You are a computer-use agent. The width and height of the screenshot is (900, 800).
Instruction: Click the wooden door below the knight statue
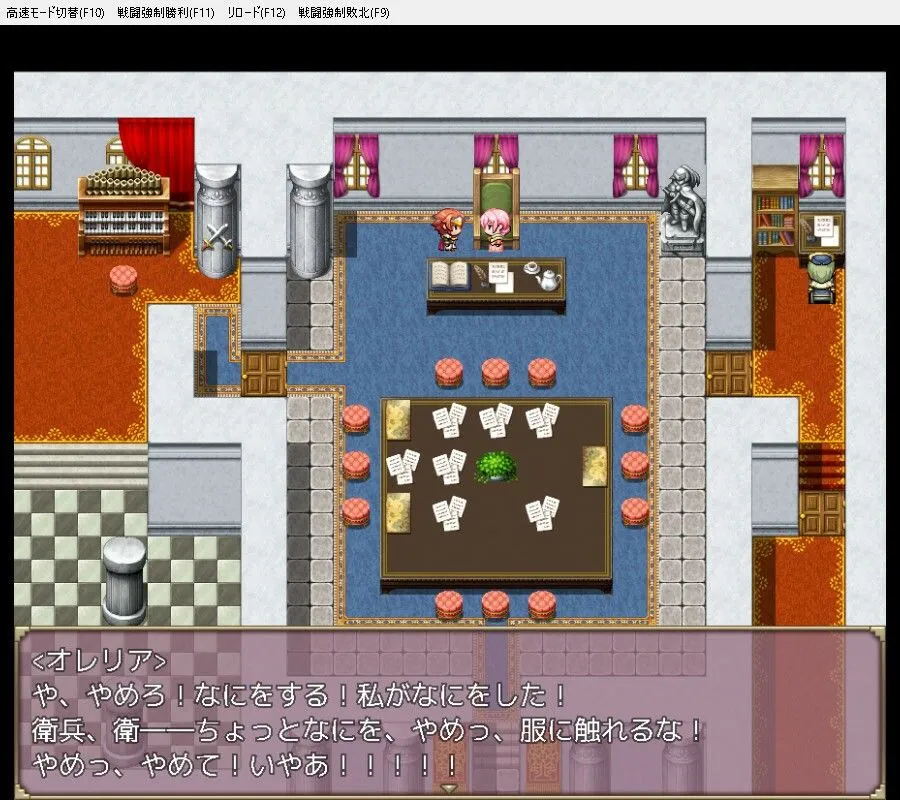728,373
